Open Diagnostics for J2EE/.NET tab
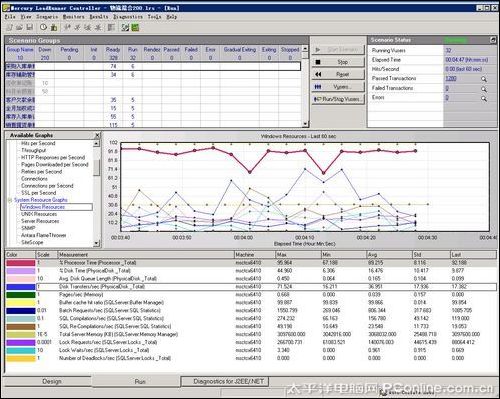The height and width of the screenshot is (399, 500). [225, 382]
